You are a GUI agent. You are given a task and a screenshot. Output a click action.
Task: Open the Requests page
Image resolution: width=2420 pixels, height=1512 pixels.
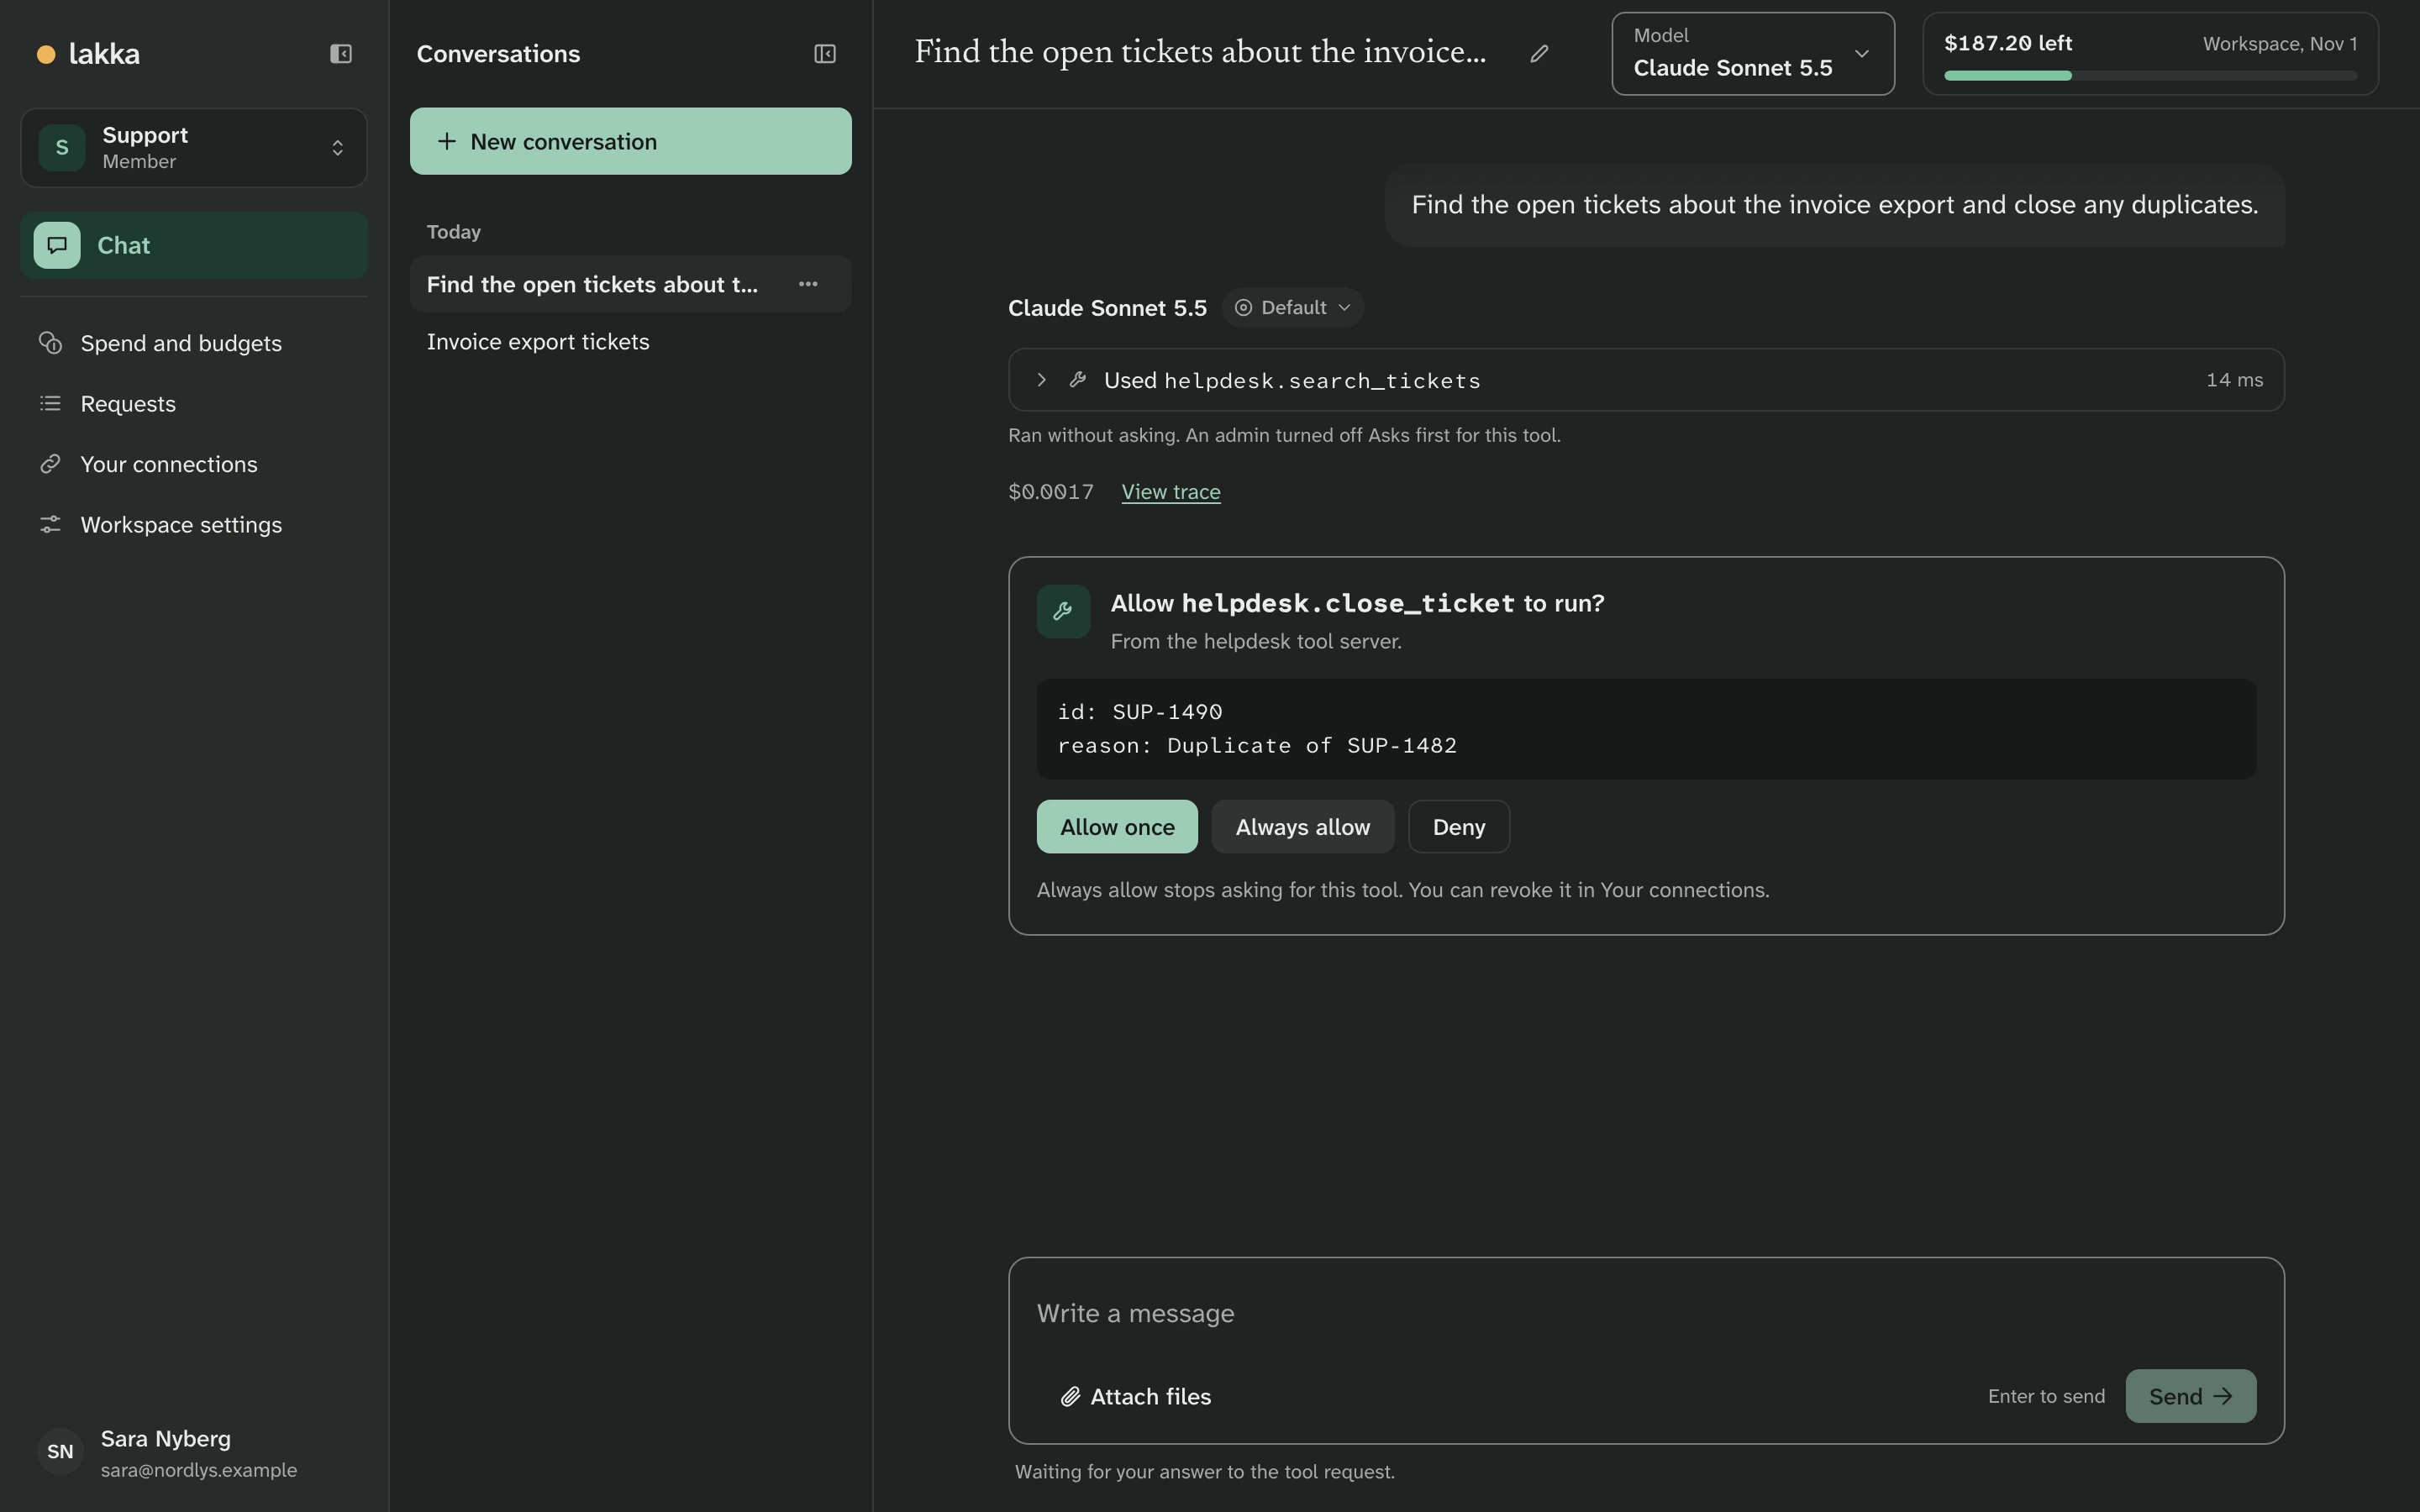pyautogui.click(x=194, y=404)
